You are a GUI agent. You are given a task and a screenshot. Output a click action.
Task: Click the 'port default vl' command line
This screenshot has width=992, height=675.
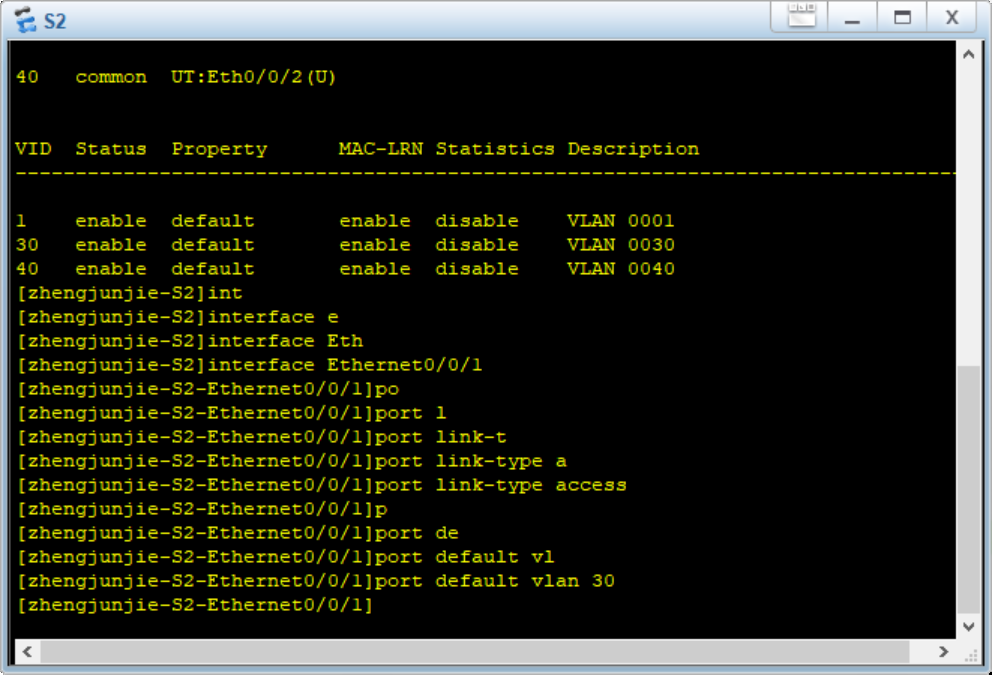coord(285,557)
